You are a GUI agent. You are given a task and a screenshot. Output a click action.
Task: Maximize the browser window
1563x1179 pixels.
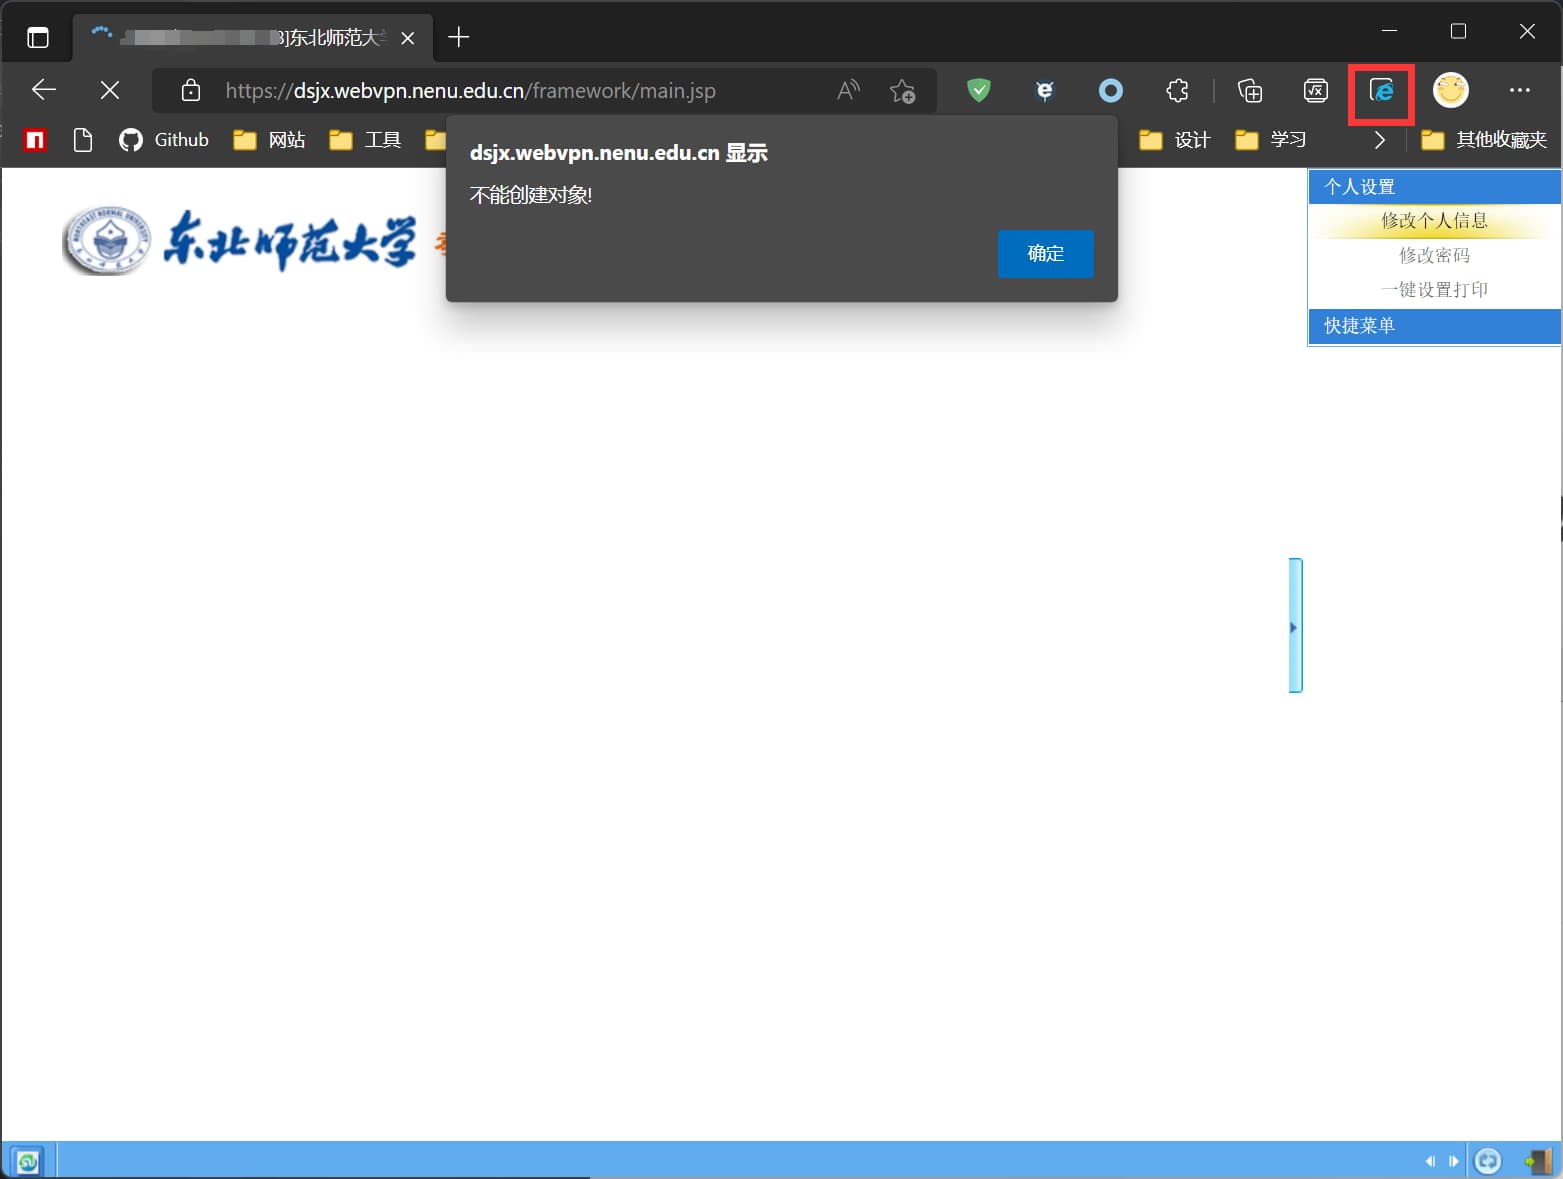pyautogui.click(x=1458, y=31)
